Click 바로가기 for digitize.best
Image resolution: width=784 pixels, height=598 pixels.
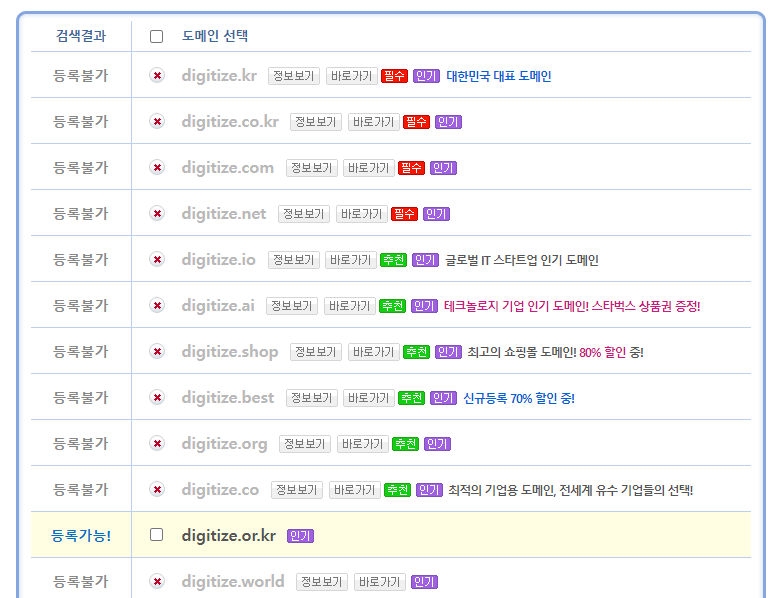368,398
